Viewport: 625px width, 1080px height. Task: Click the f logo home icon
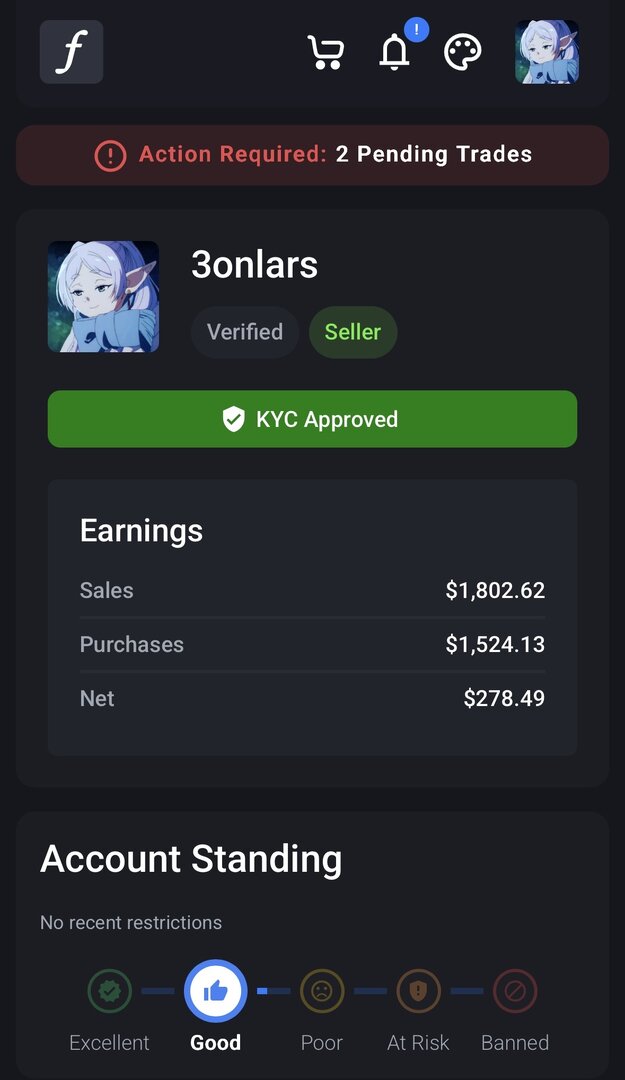71,52
